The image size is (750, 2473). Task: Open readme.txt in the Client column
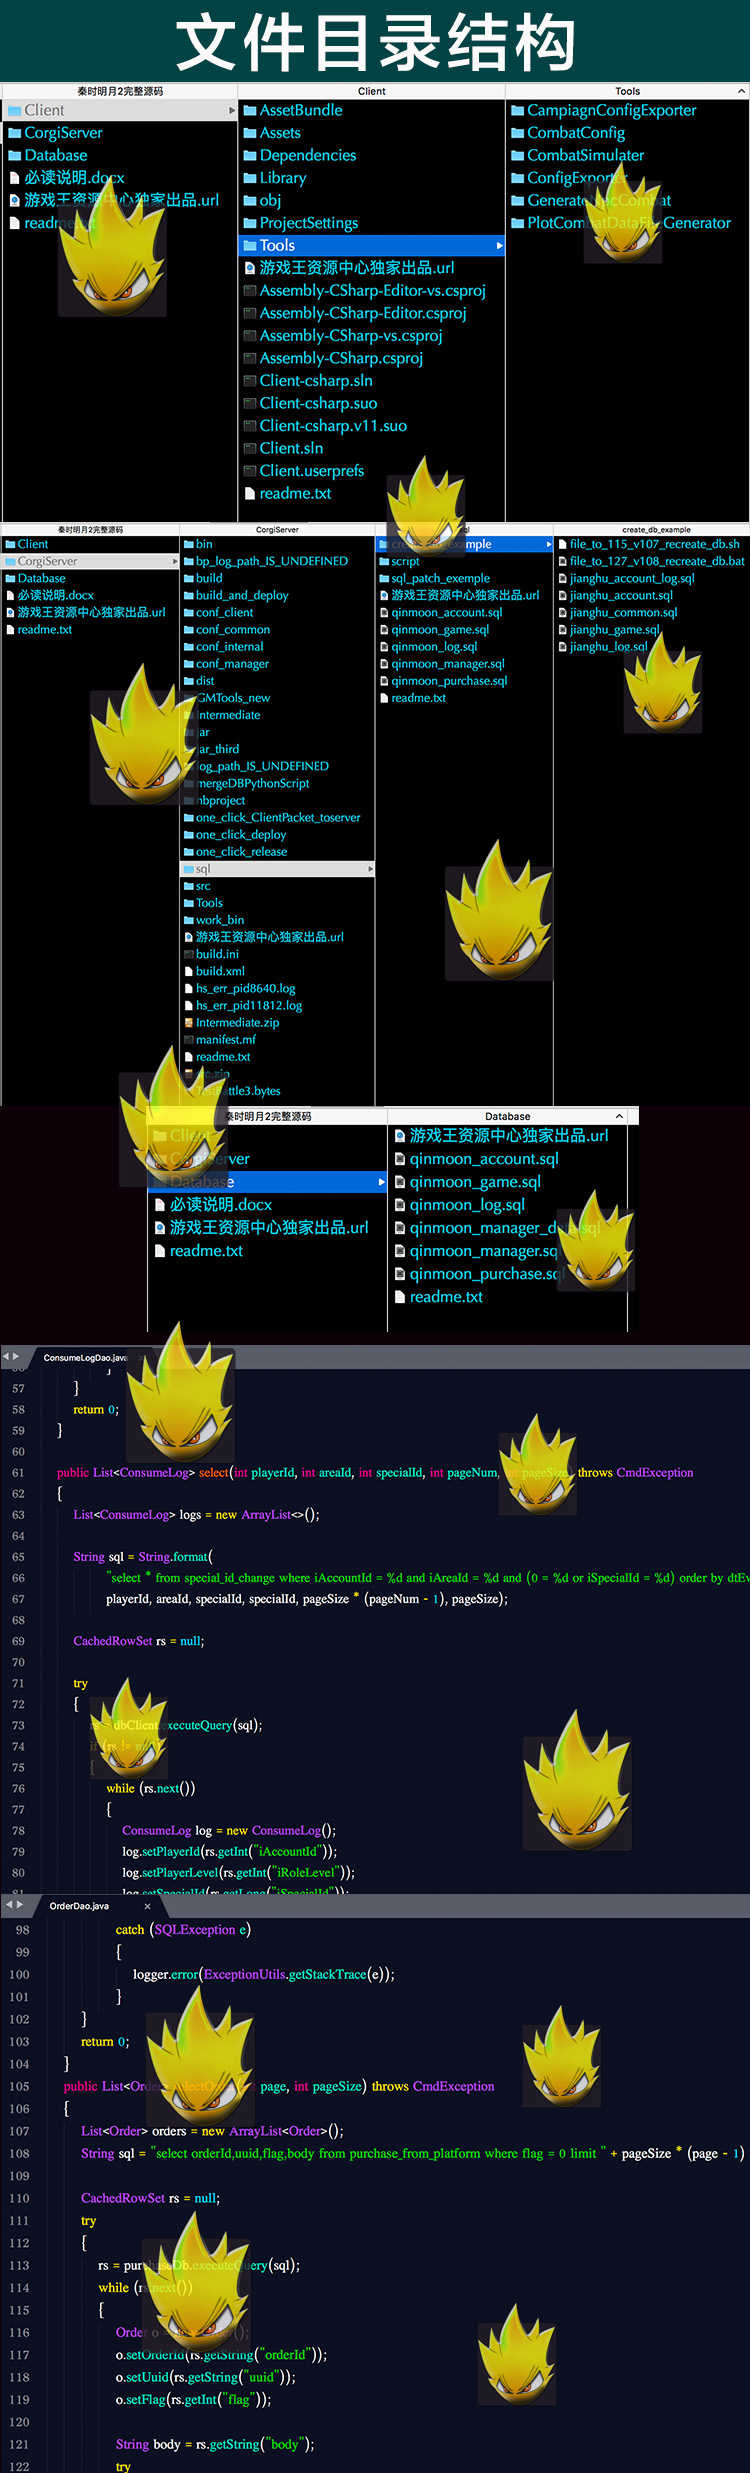click(295, 493)
